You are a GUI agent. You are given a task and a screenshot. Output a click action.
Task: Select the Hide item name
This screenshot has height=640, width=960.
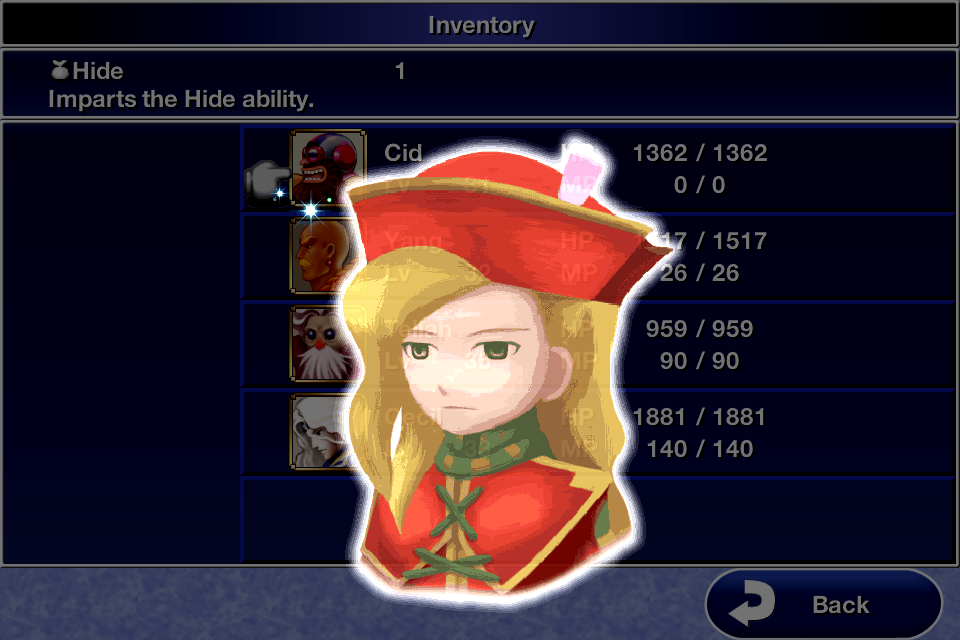click(x=97, y=71)
